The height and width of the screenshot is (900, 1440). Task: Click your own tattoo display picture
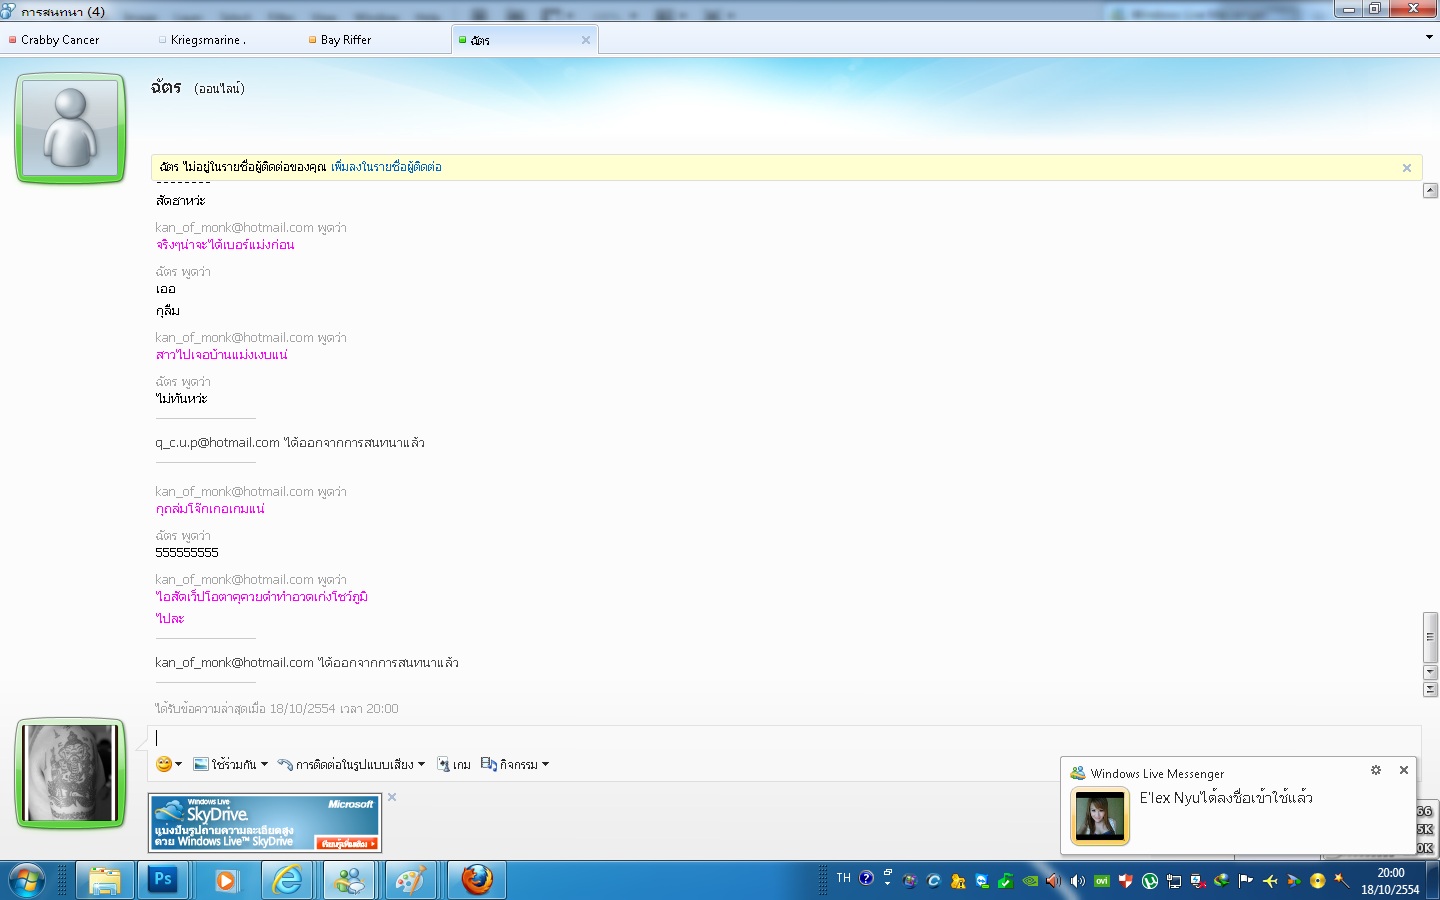coord(70,773)
